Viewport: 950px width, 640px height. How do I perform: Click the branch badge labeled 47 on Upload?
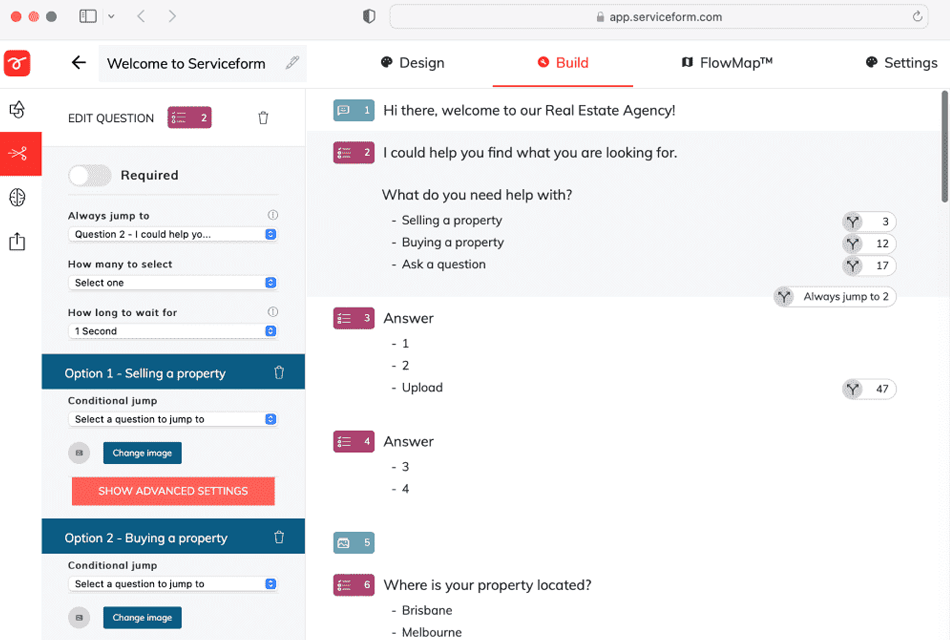pos(869,389)
